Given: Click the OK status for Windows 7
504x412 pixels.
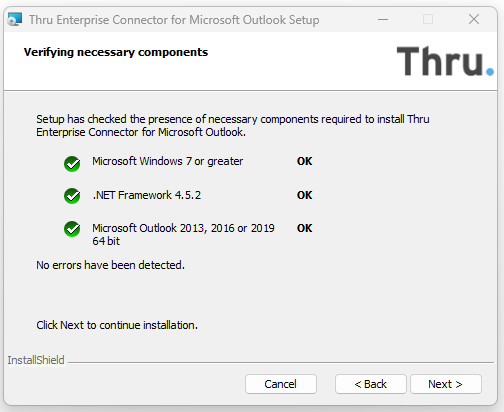Looking at the screenshot, I should 304,161.
